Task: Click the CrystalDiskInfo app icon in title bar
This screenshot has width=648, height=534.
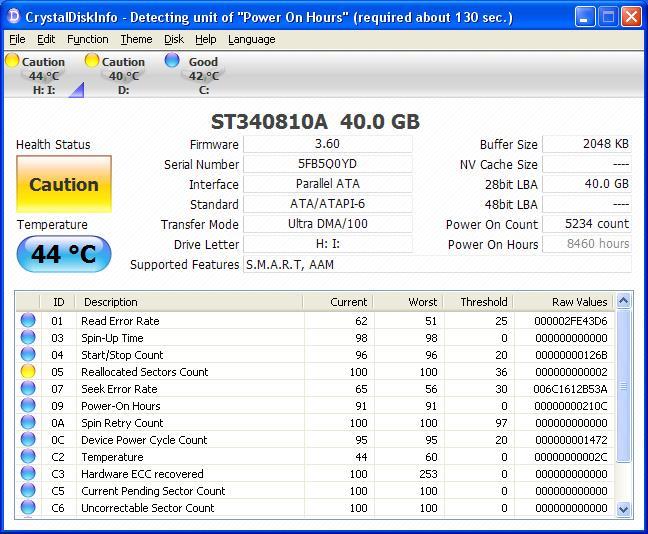Action: click(14, 16)
